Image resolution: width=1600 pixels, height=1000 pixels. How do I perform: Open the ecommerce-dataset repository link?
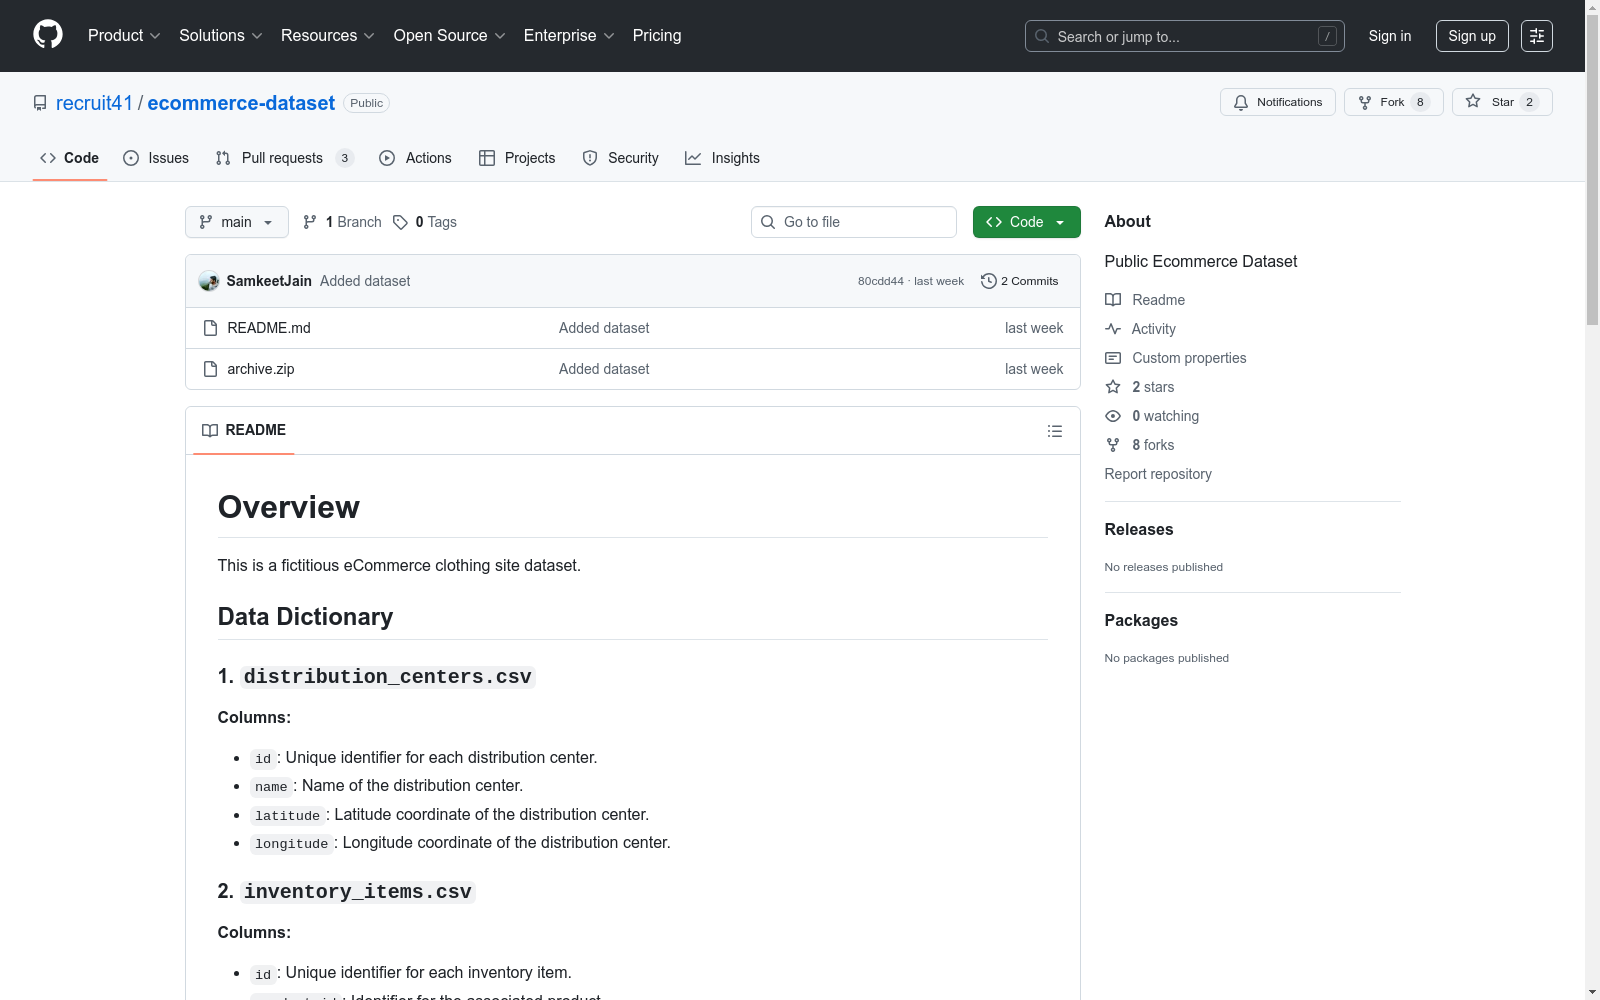pos(241,103)
